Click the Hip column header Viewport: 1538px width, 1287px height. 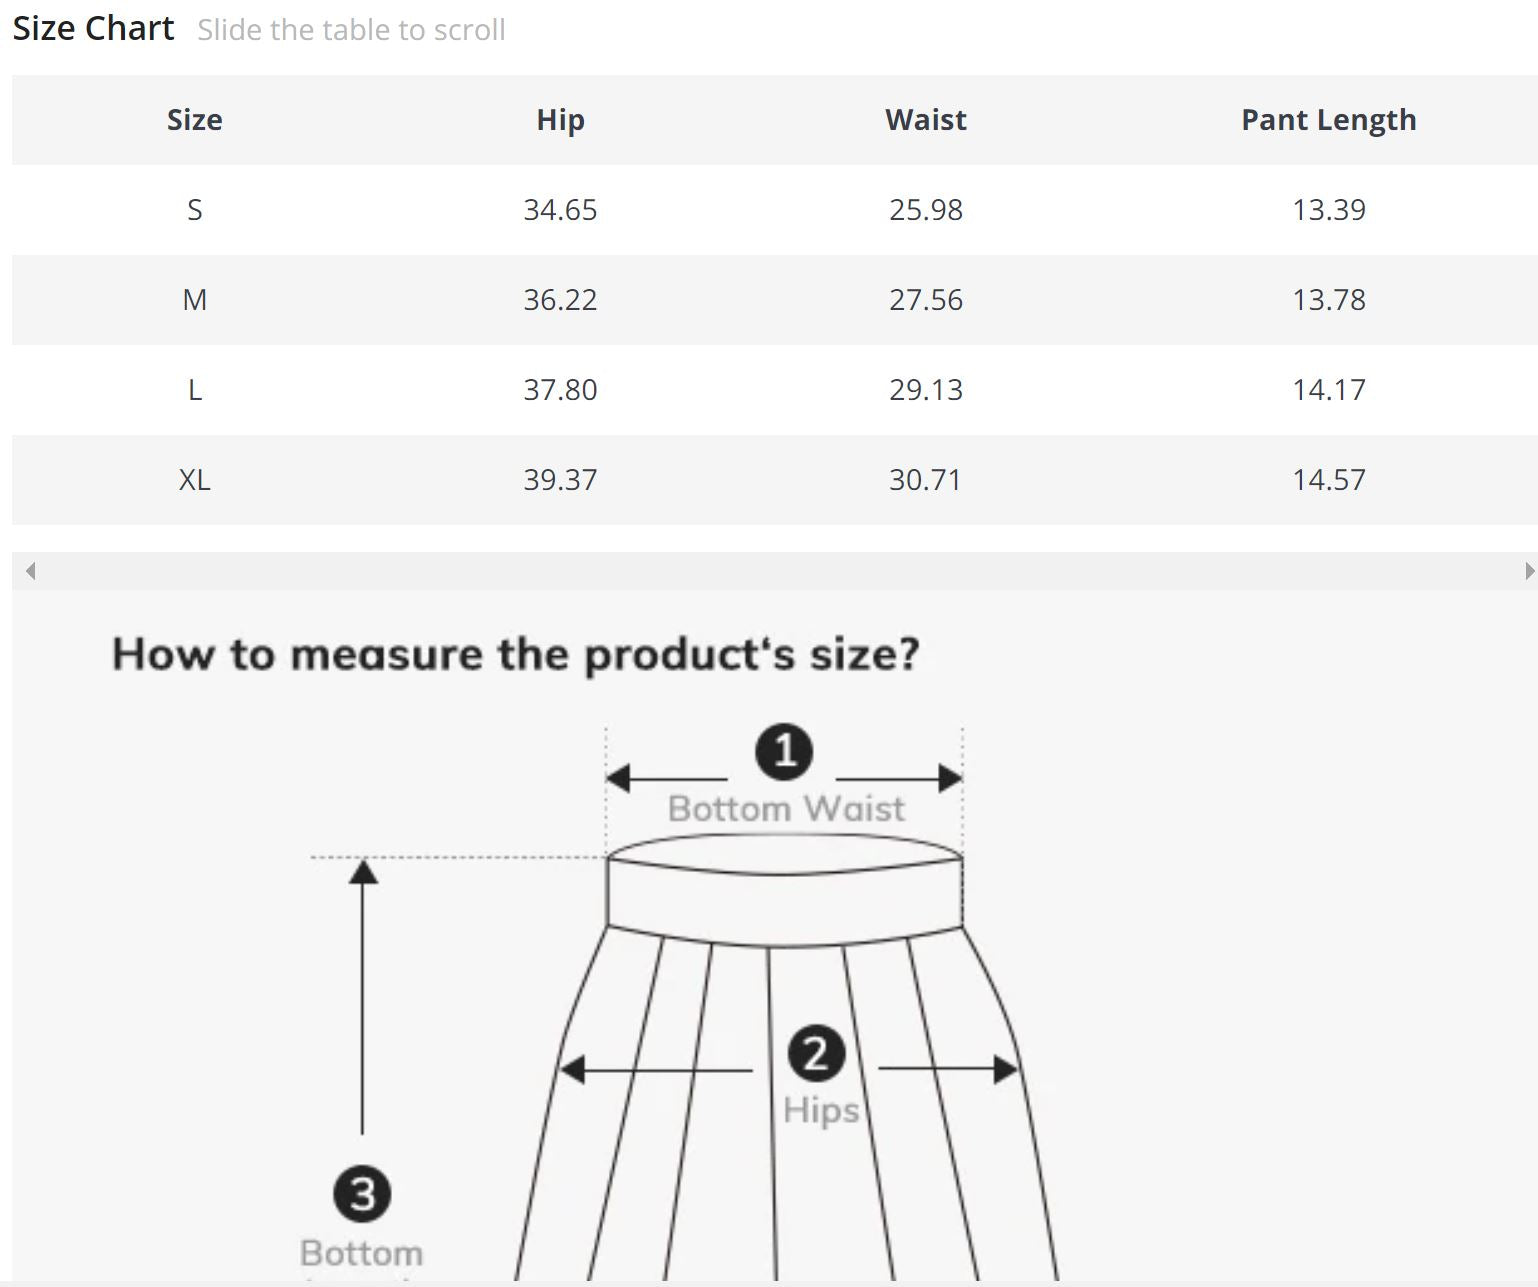(560, 120)
